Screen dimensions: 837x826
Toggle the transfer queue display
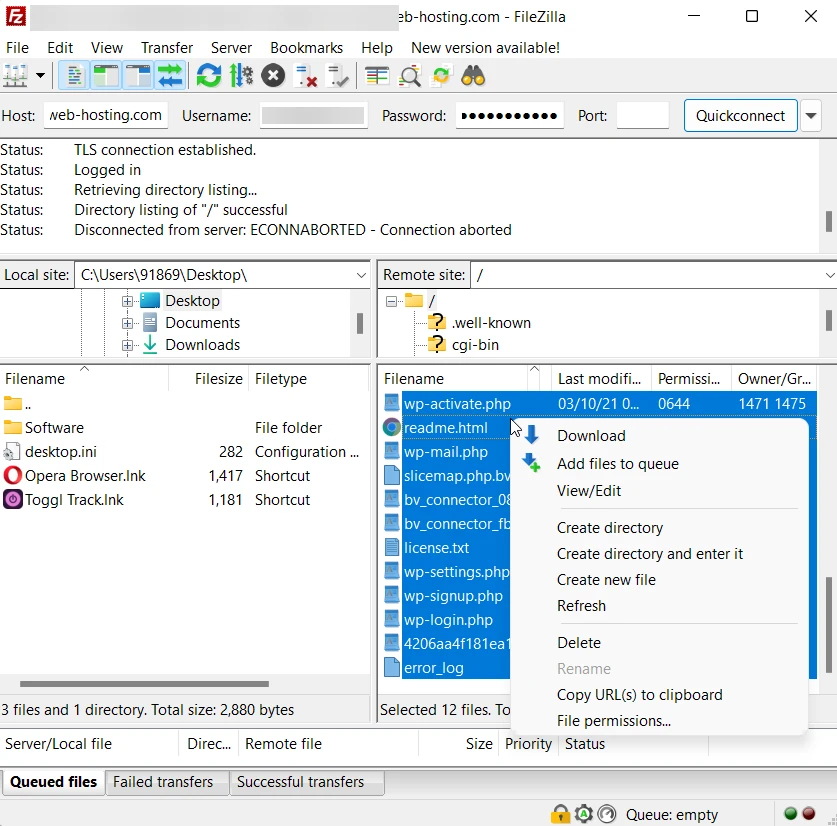tap(170, 76)
